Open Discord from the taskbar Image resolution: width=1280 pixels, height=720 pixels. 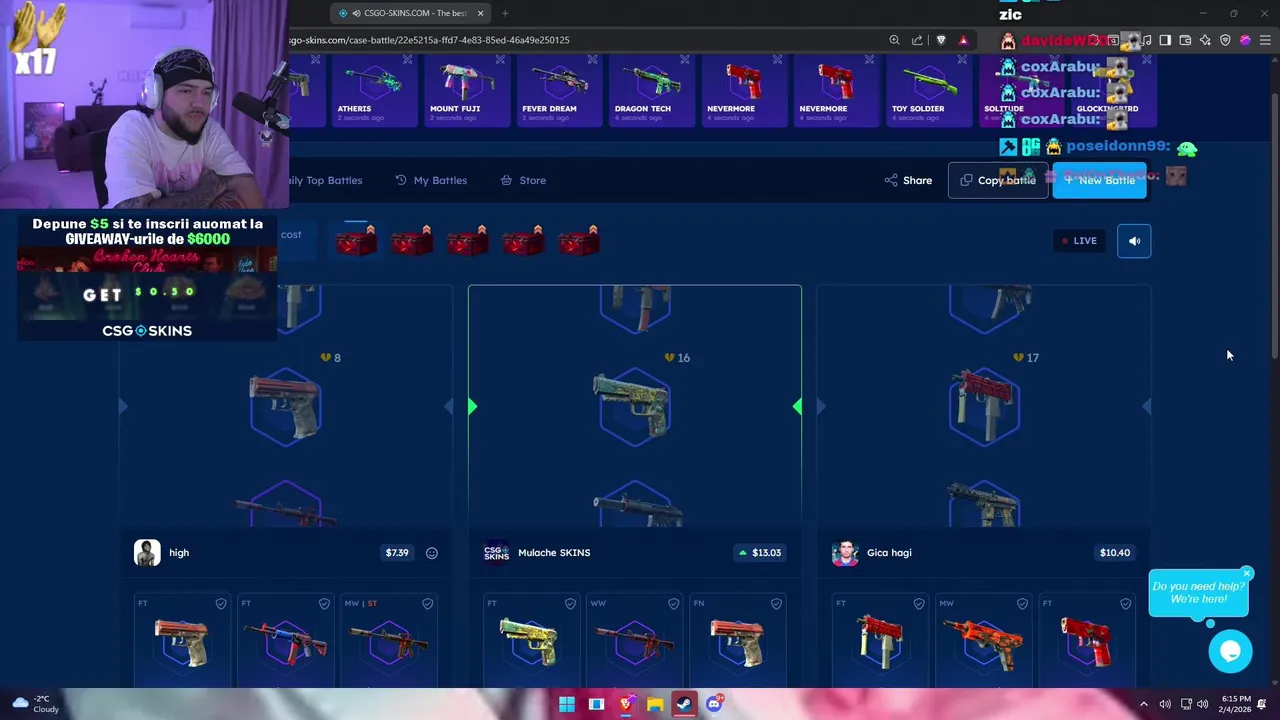714,704
